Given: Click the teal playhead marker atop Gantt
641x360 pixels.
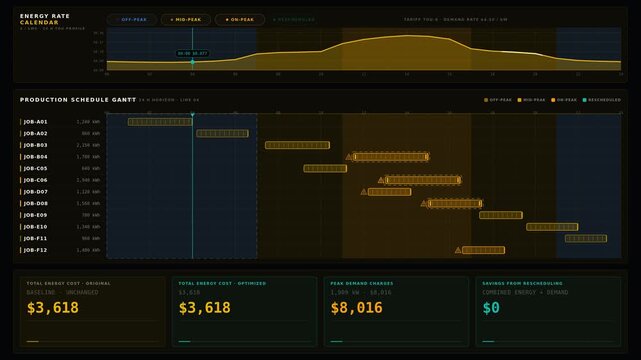Looking at the screenshot, I should 193,115.
